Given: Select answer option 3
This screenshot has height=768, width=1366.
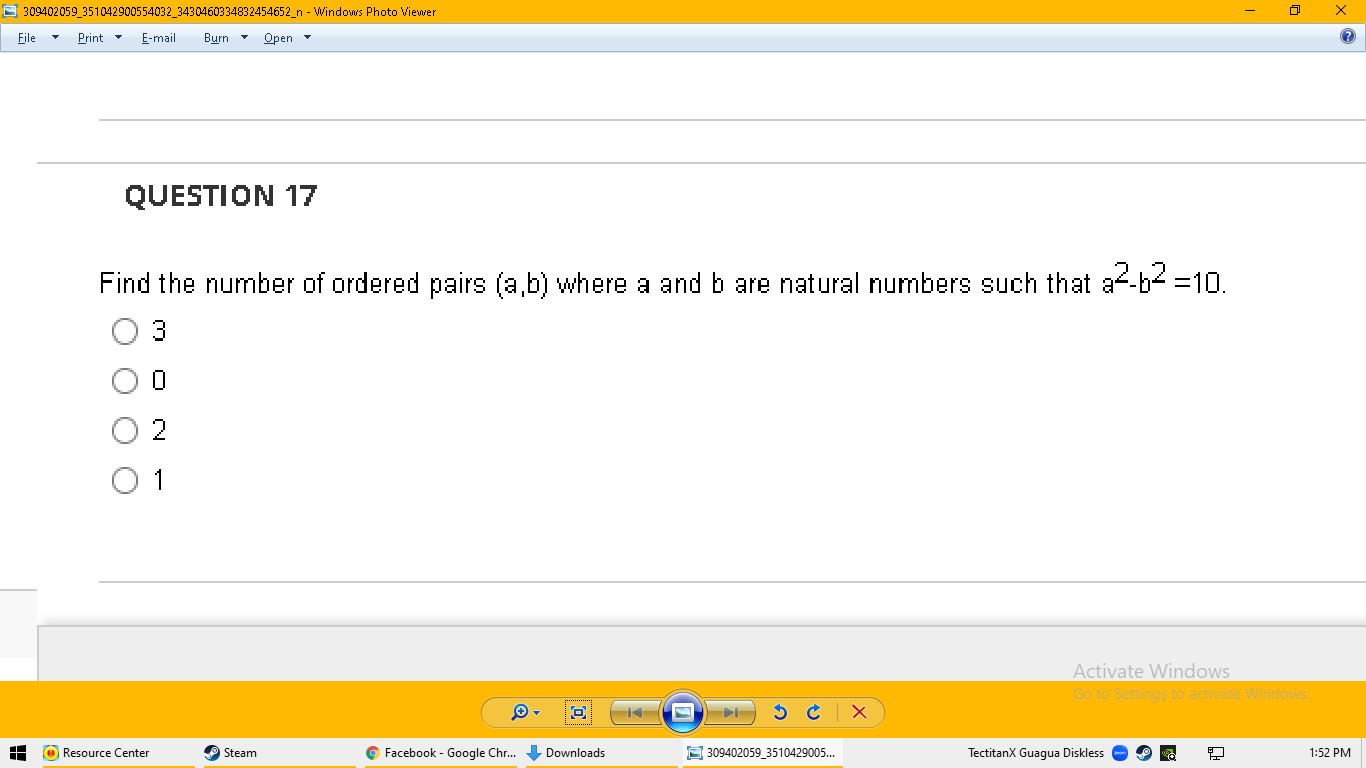Looking at the screenshot, I should pyautogui.click(x=124, y=331).
